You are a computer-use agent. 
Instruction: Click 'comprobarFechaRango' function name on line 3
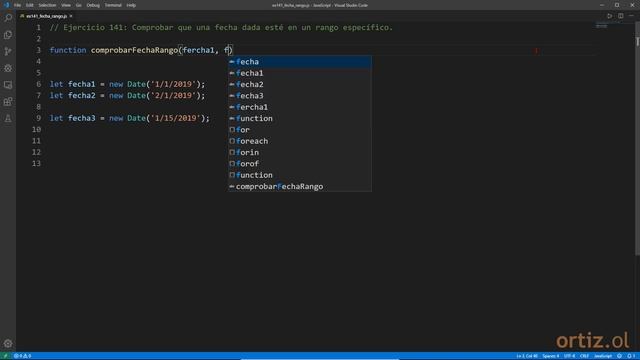[134, 50]
